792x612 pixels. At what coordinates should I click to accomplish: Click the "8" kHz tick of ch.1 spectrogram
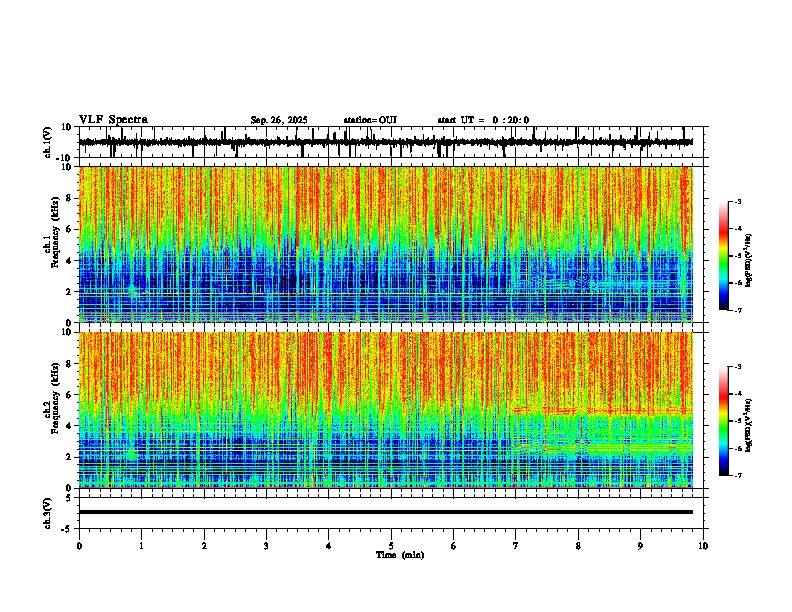[69, 198]
